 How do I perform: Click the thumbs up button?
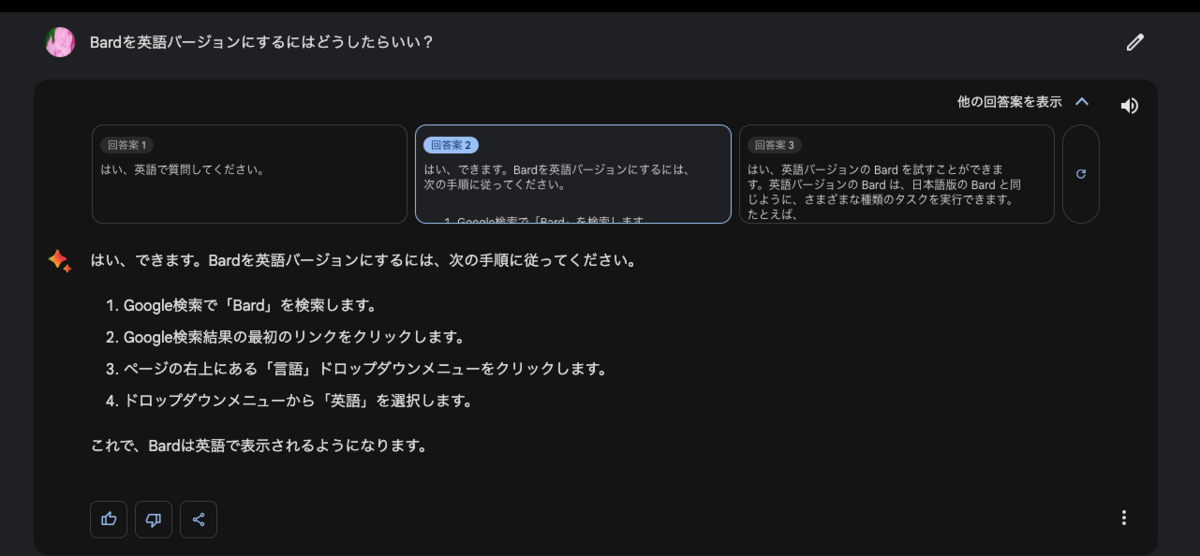pyautogui.click(x=109, y=519)
